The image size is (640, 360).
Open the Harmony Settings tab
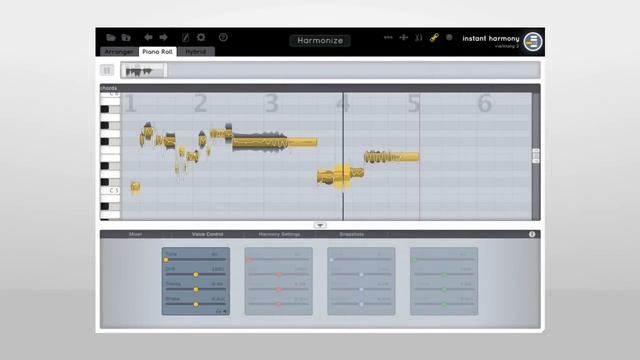[280, 234]
